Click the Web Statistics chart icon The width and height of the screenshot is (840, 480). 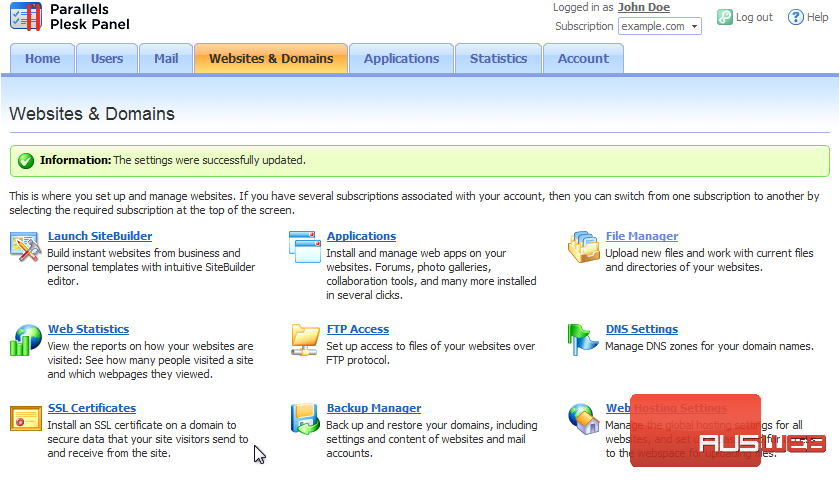(25, 339)
